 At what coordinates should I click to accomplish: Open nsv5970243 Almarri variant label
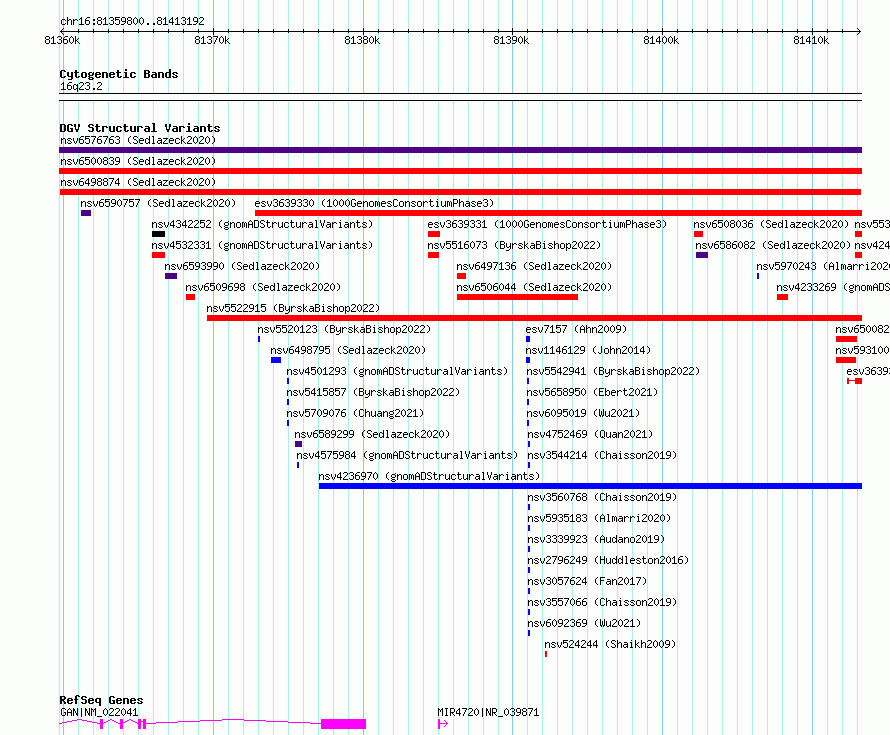(823, 266)
